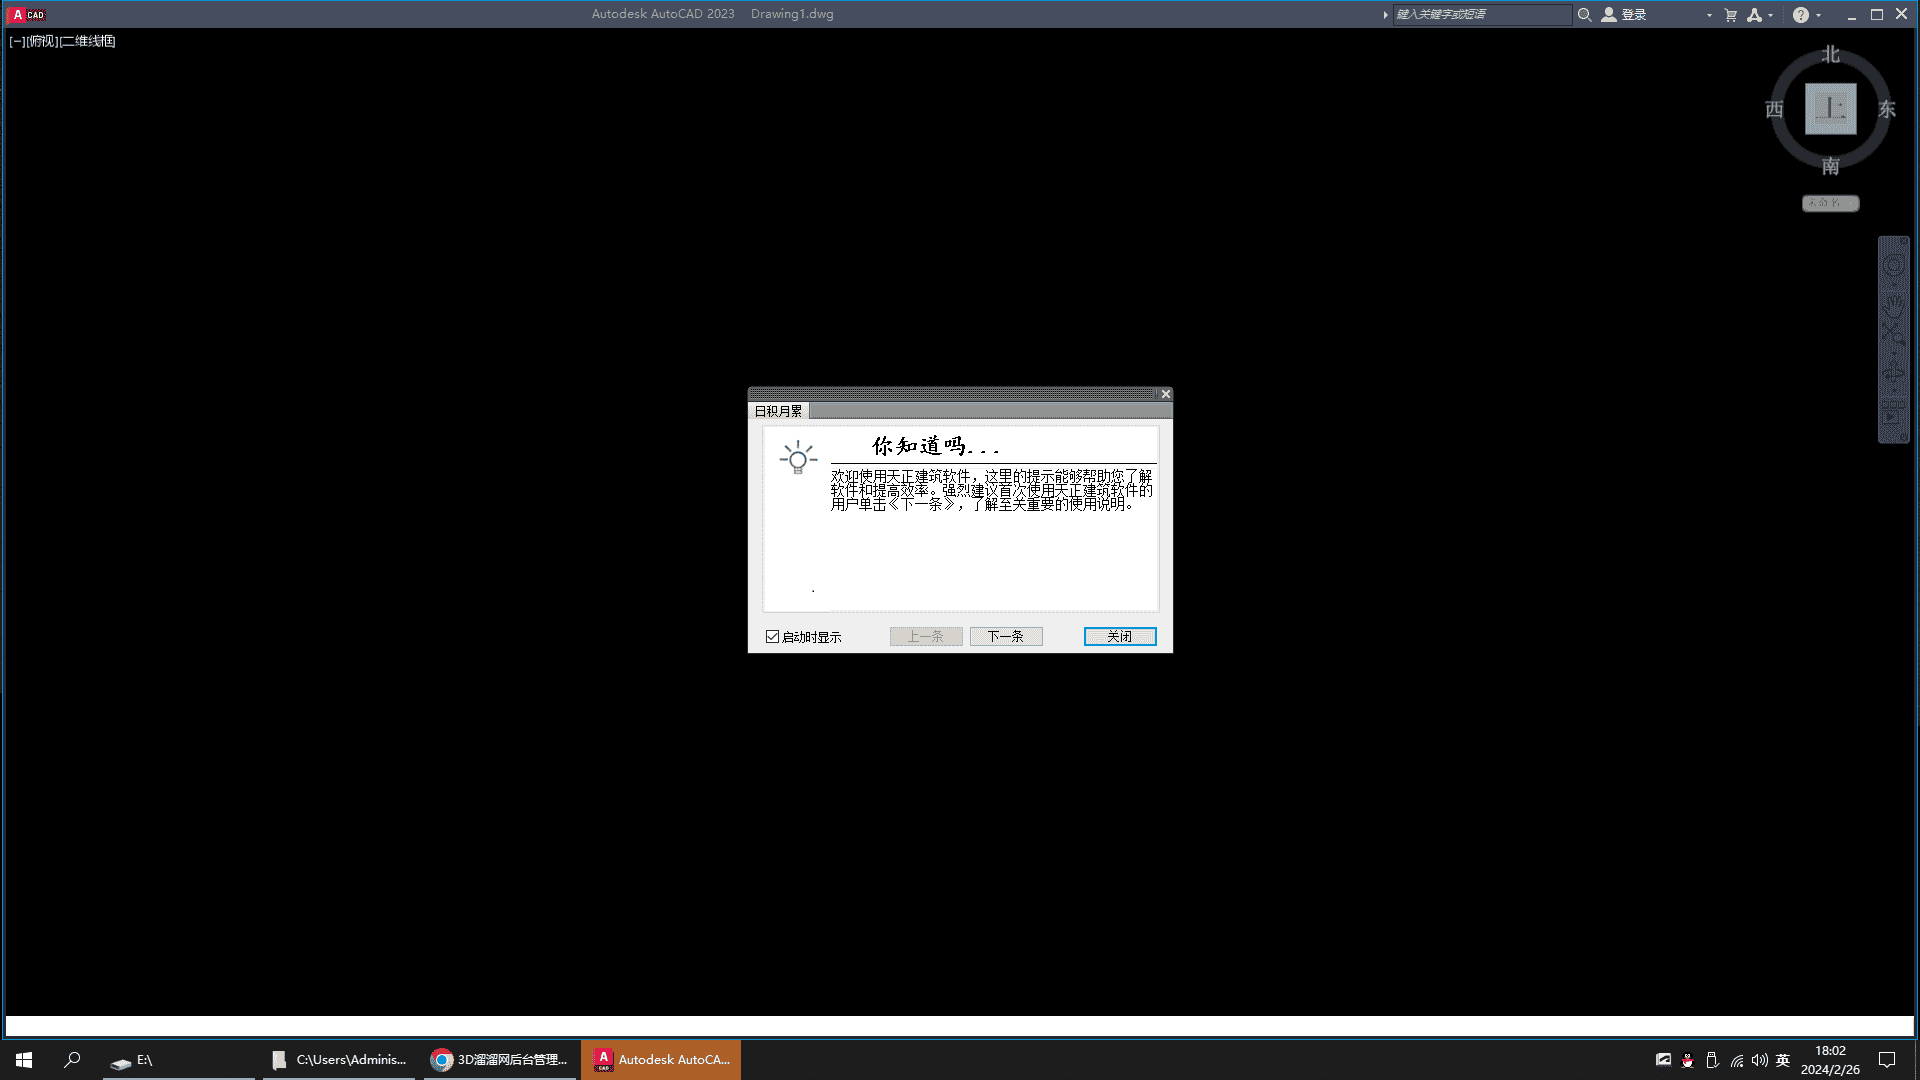Image resolution: width=1920 pixels, height=1080 pixels.
Task: Click the [二维线框] visual style label
Action: [x=88, y=41]
